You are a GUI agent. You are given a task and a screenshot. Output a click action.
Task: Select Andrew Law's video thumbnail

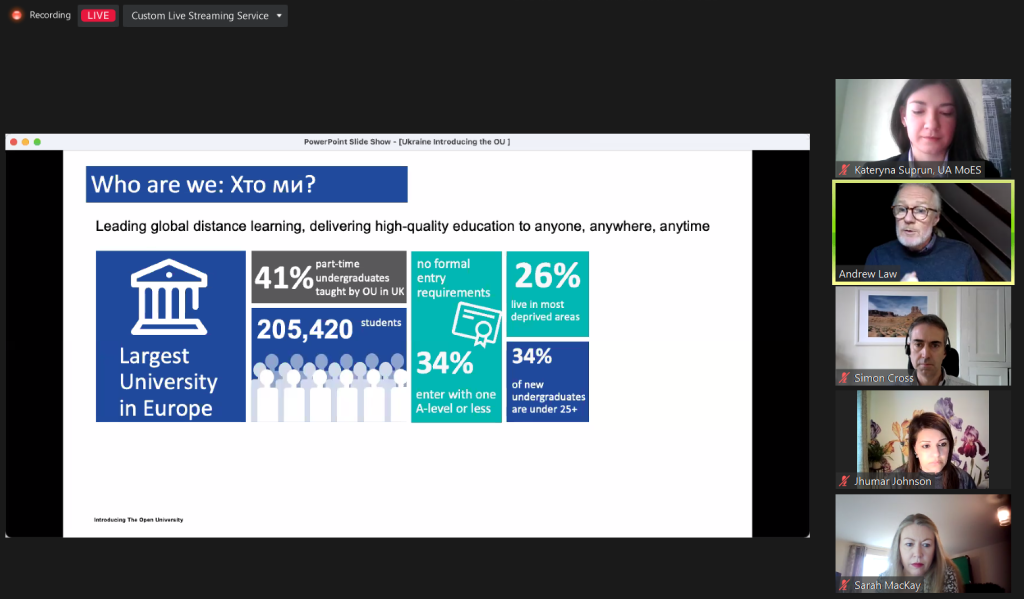point(923,233)
